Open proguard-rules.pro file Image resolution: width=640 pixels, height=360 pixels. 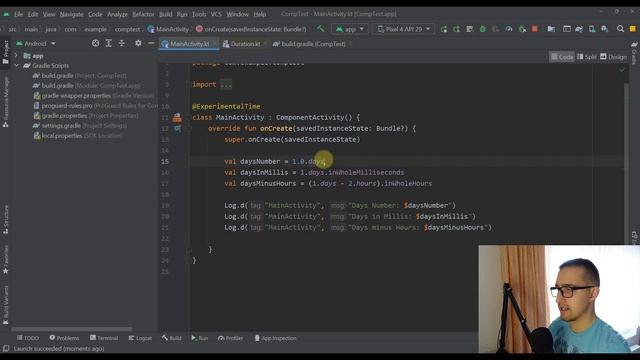(67, 105)
